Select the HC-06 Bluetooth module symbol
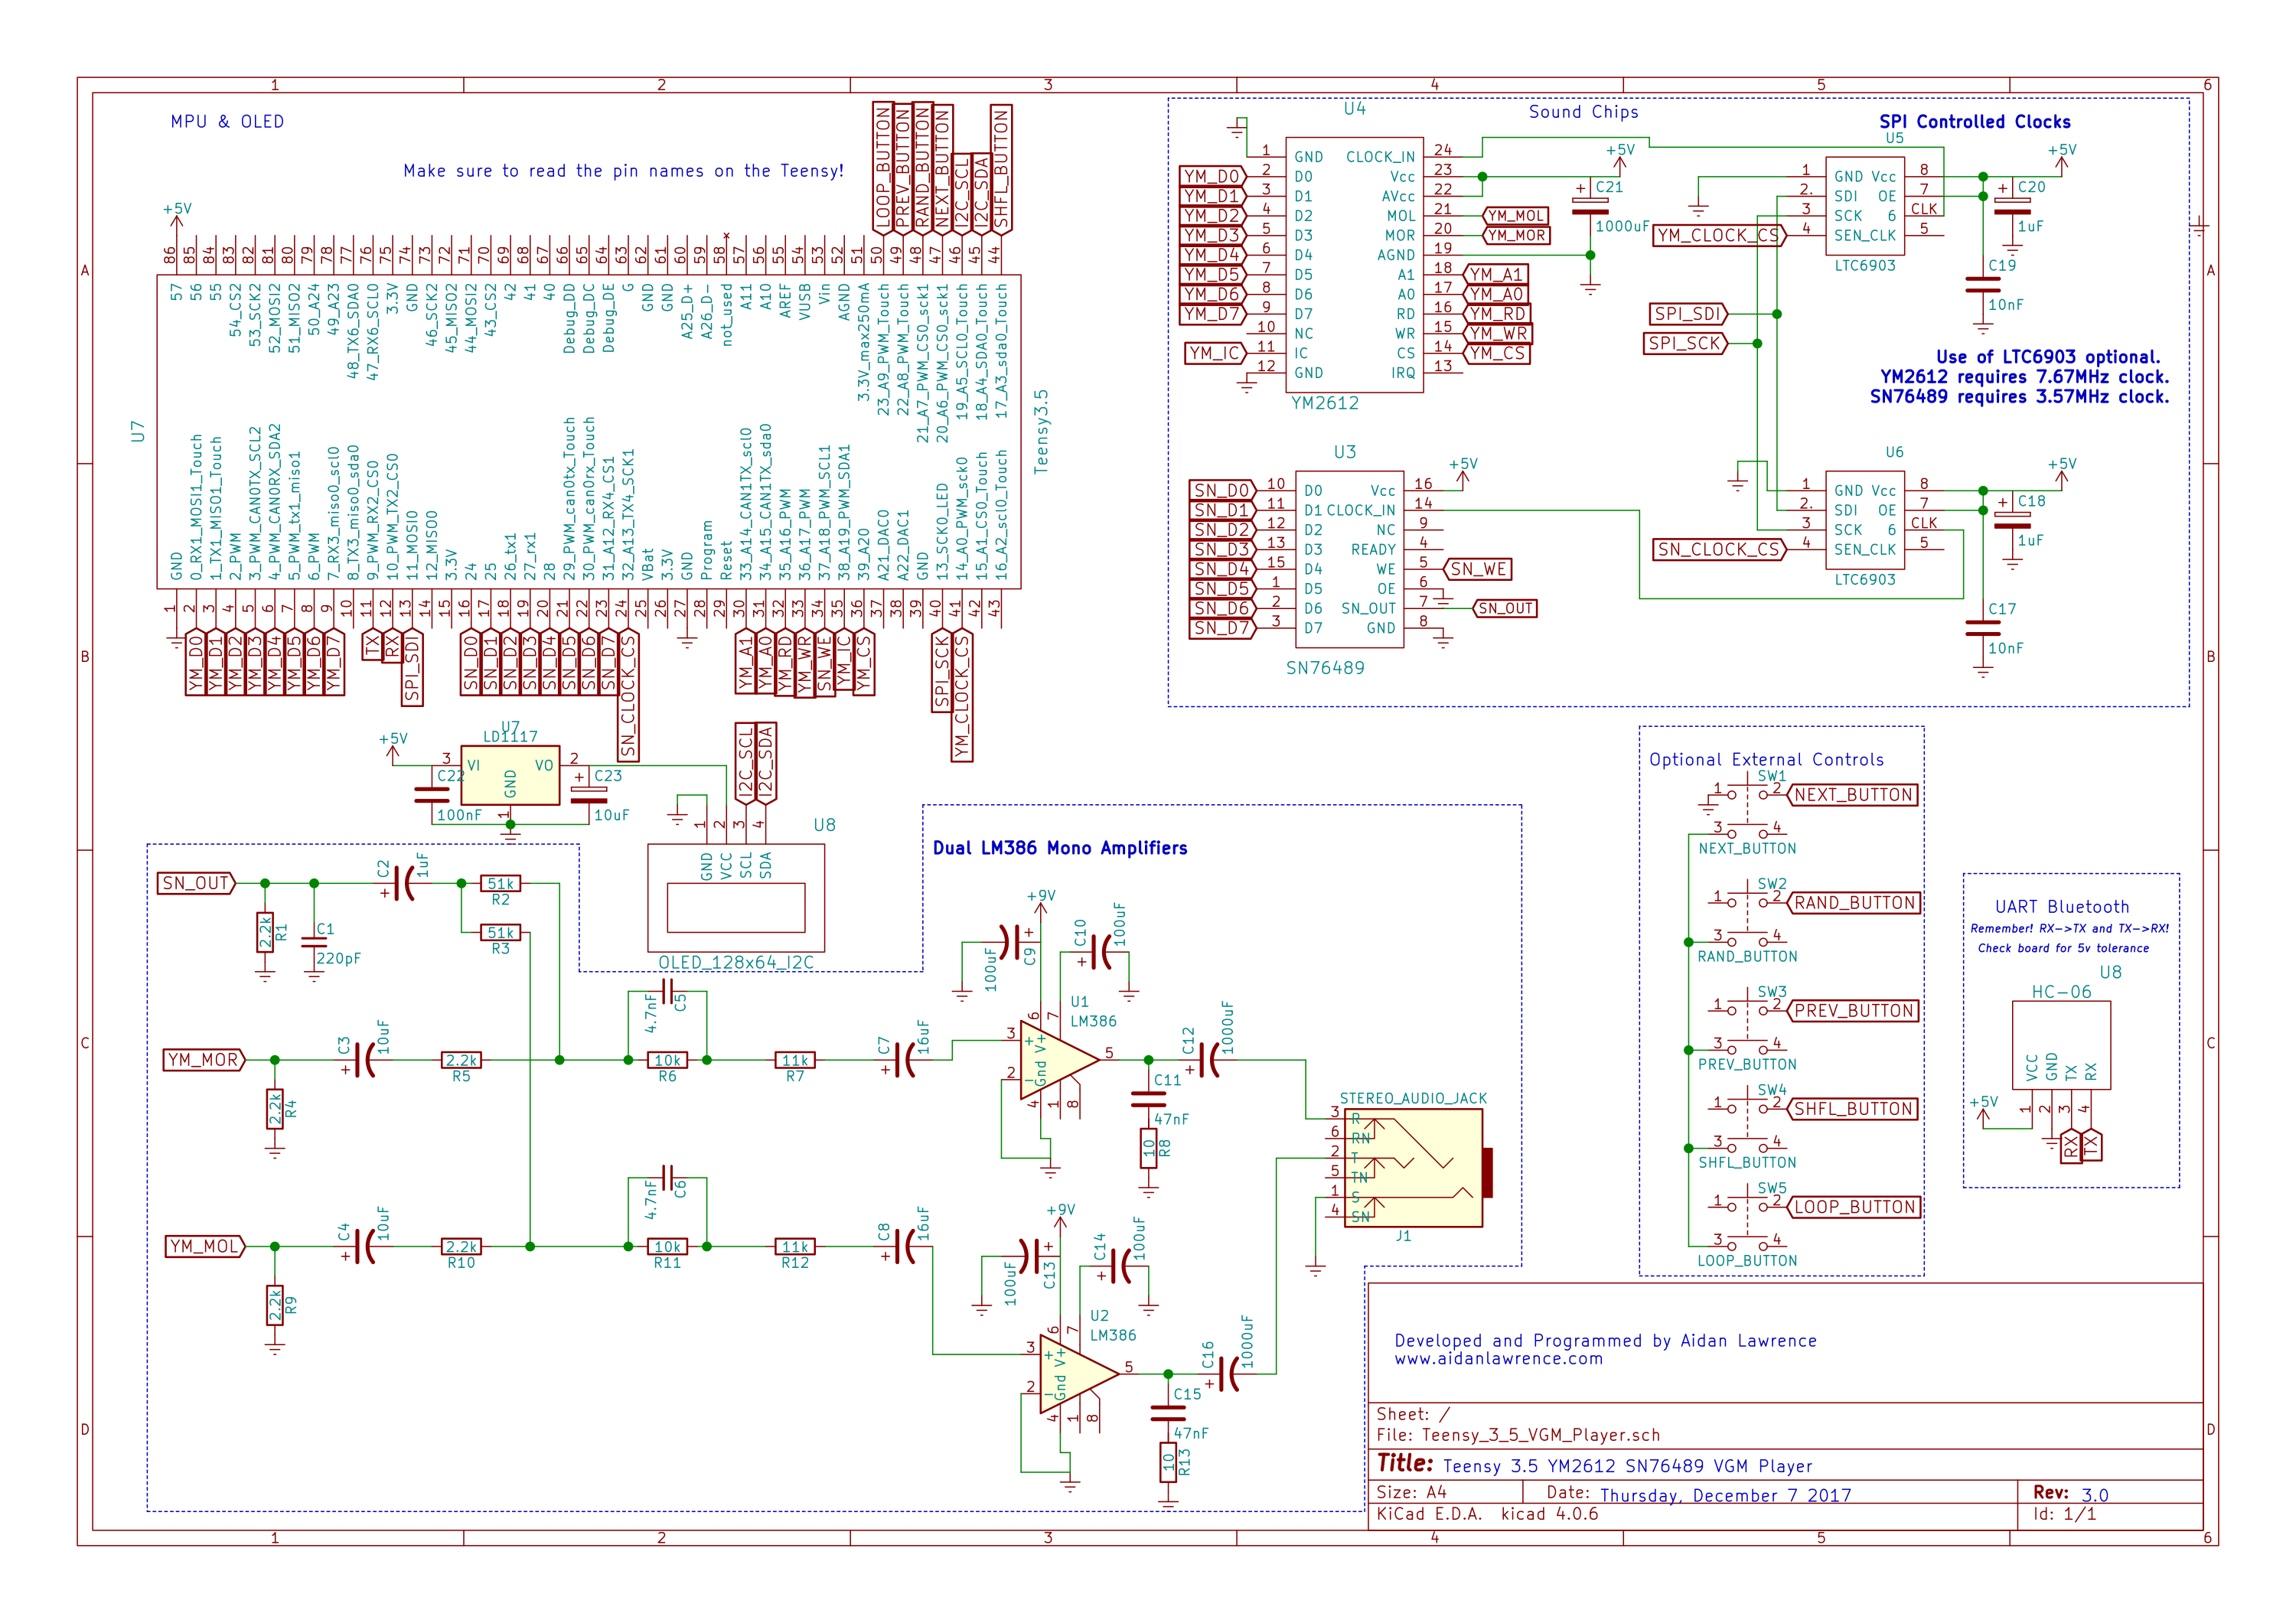Image resolution: width=2296 pixels, height=1623 pixels. [x=2061, y=1044]
